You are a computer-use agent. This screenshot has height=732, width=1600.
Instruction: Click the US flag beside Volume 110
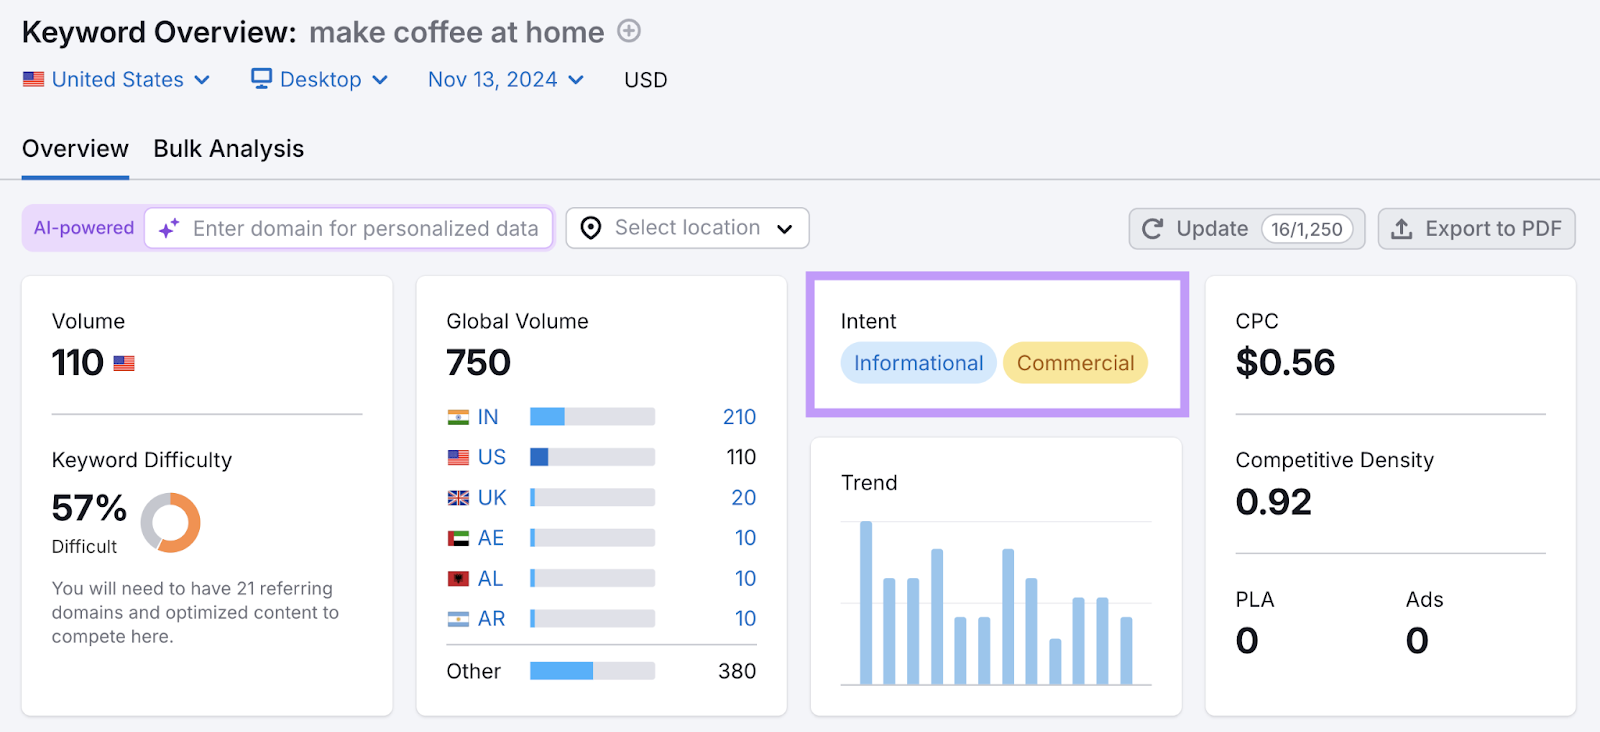124,363
